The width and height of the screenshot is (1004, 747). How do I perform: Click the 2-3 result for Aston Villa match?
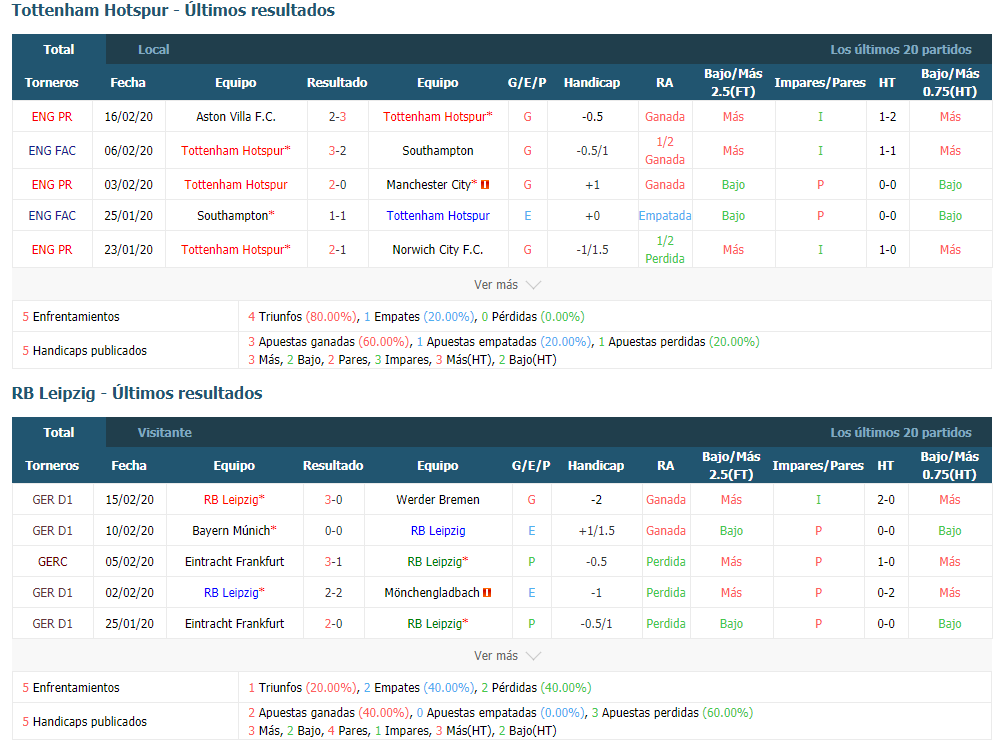337,116
